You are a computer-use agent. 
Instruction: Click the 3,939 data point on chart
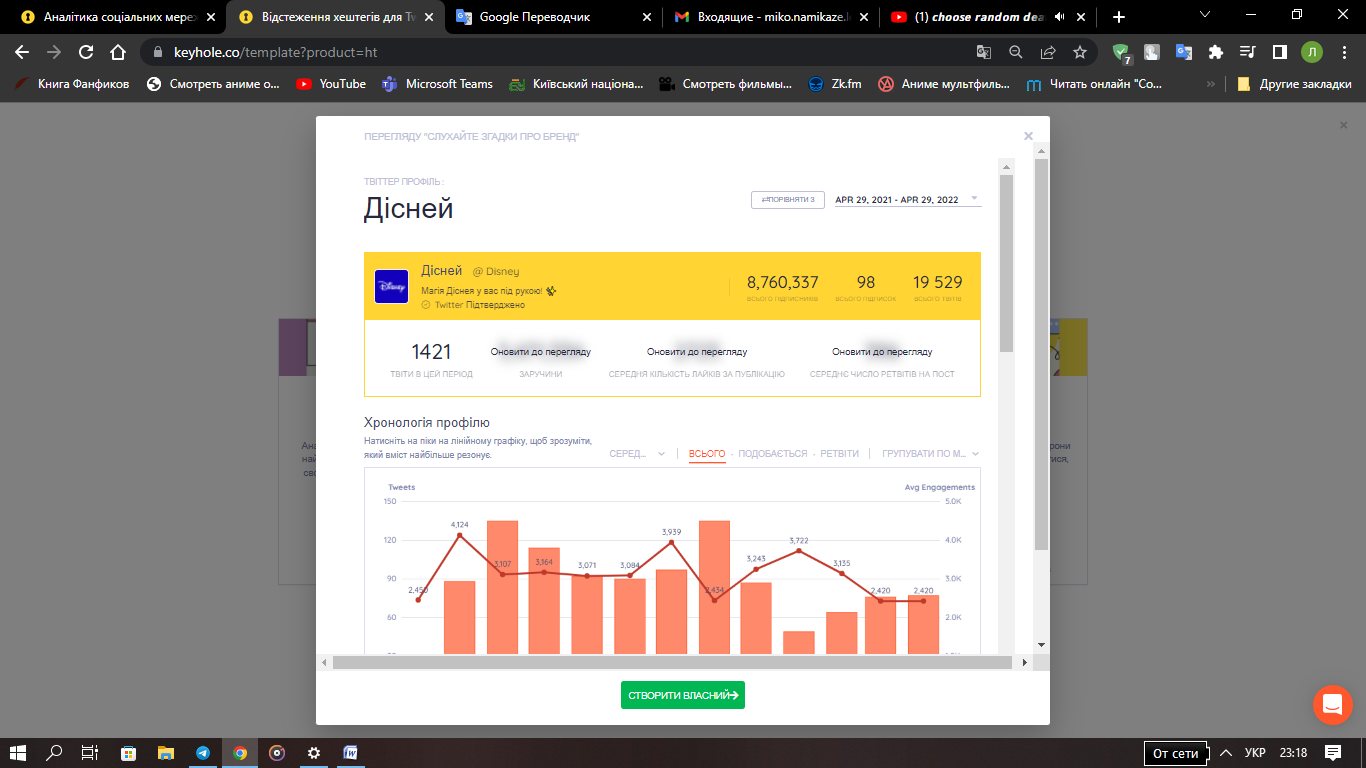tap(671, 542)
